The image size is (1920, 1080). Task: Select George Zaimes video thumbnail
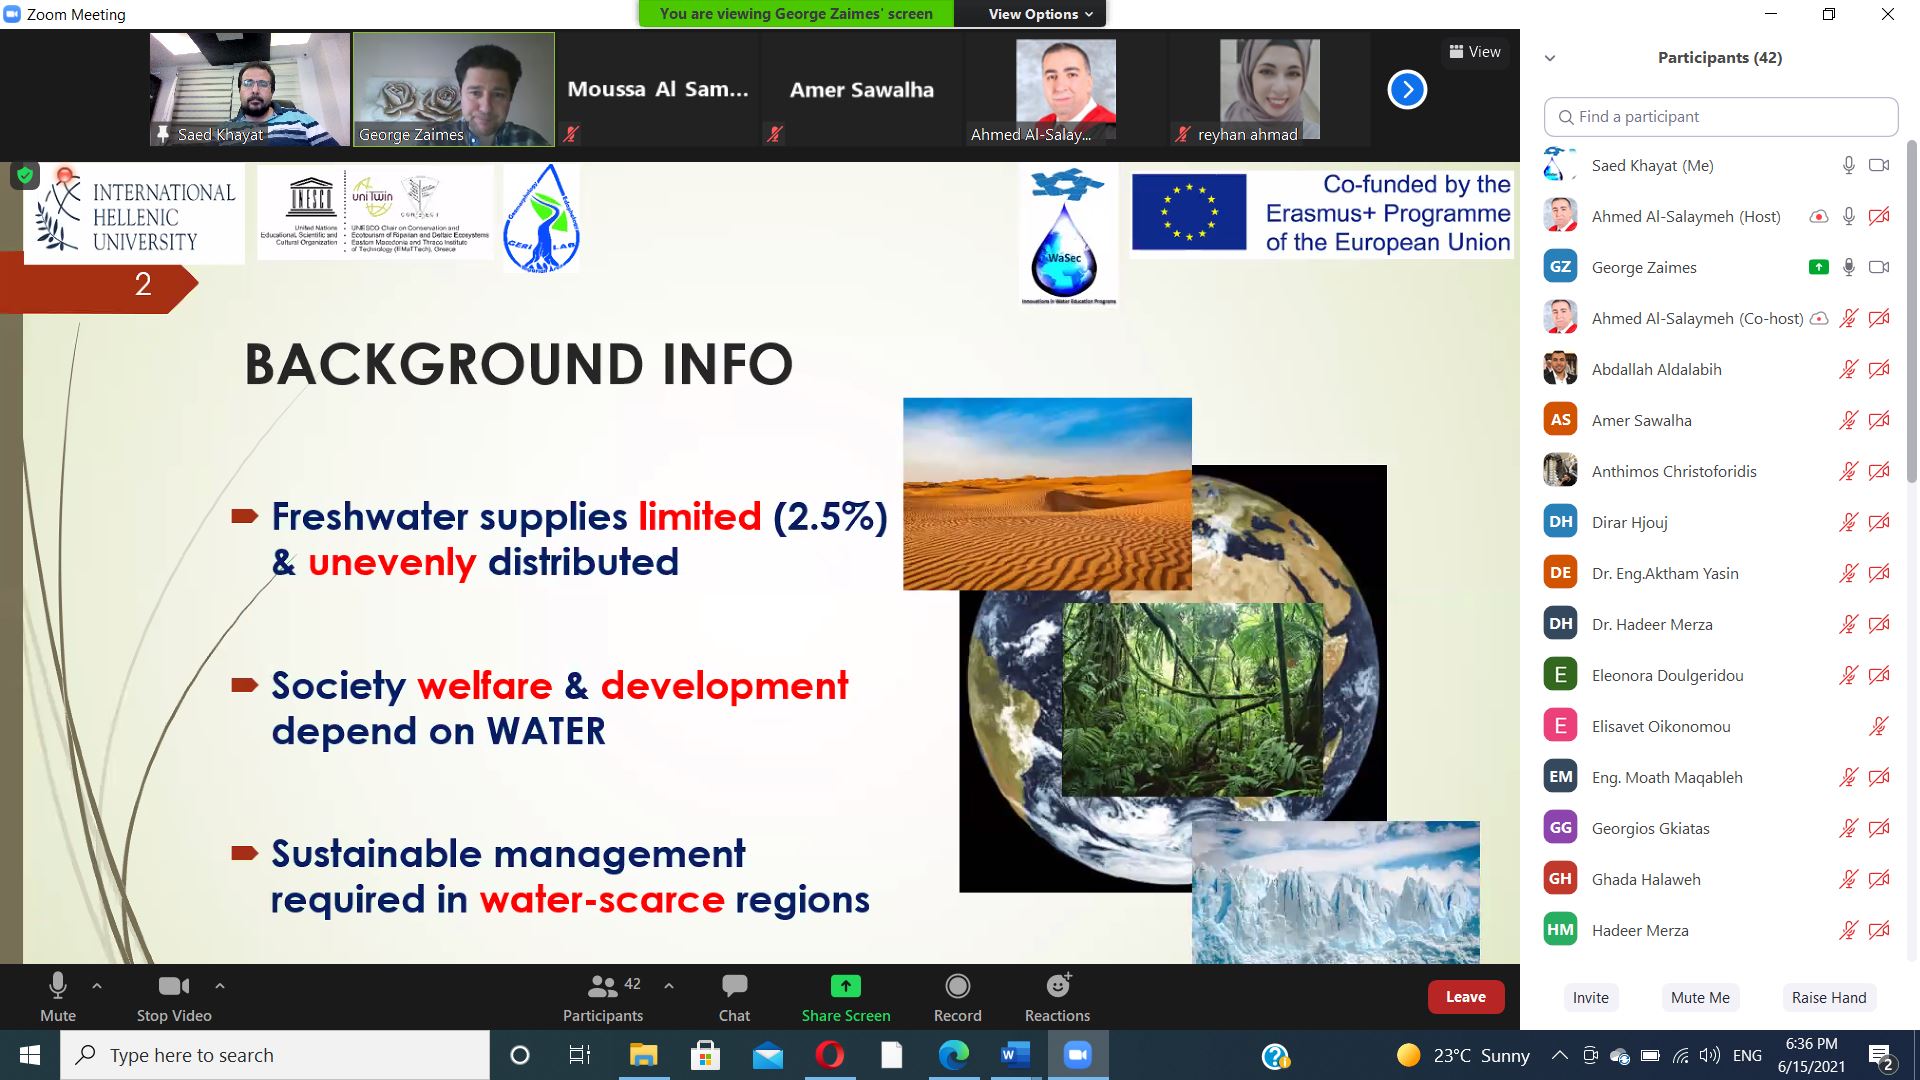coord(454,90)
